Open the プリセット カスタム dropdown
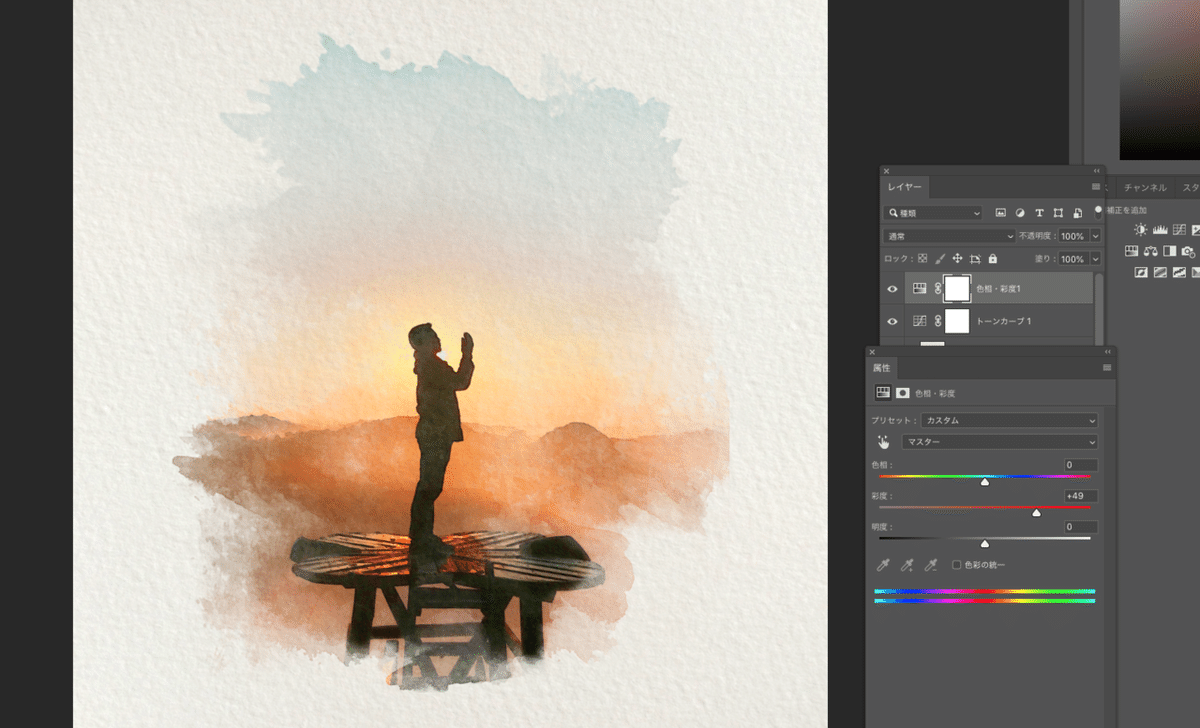The width and height of the screenshot is (1200, 728). coord(1009,421)
